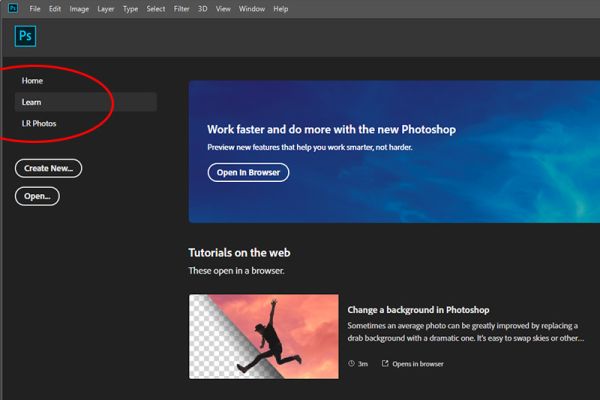Open the jumping silhouette tutorial thumbnail
This screenshot has height=400, width=600.
pos(264,336)
